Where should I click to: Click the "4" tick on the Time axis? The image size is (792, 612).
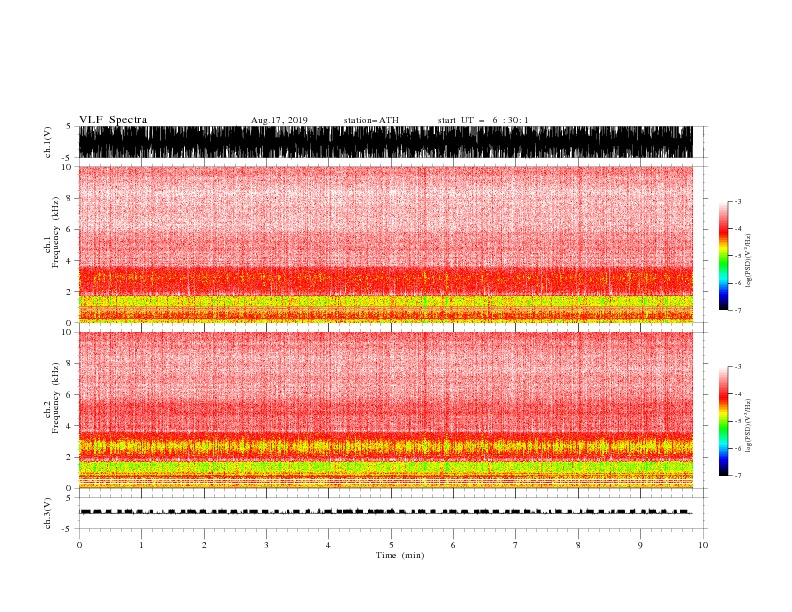click(x=328, y=545)
